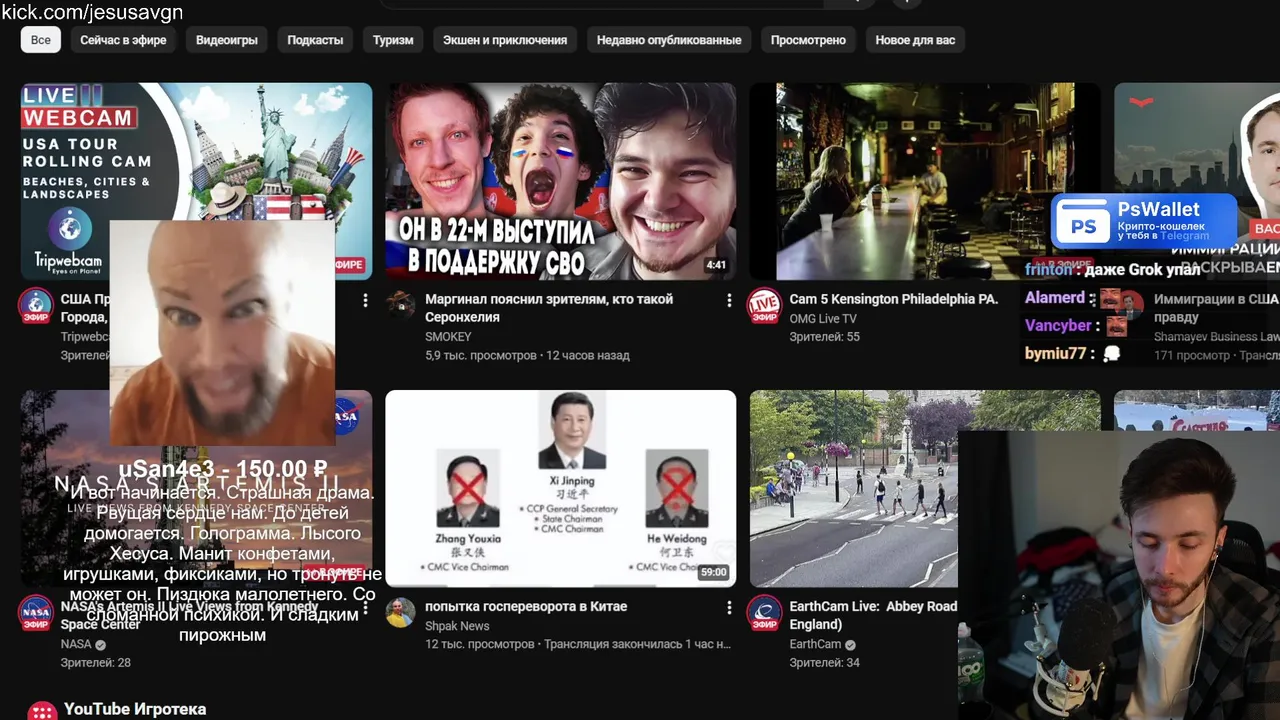This screenshot has height=720, width=1280.
Task: Click the PsWallet banner
Action: point(1144,221)
